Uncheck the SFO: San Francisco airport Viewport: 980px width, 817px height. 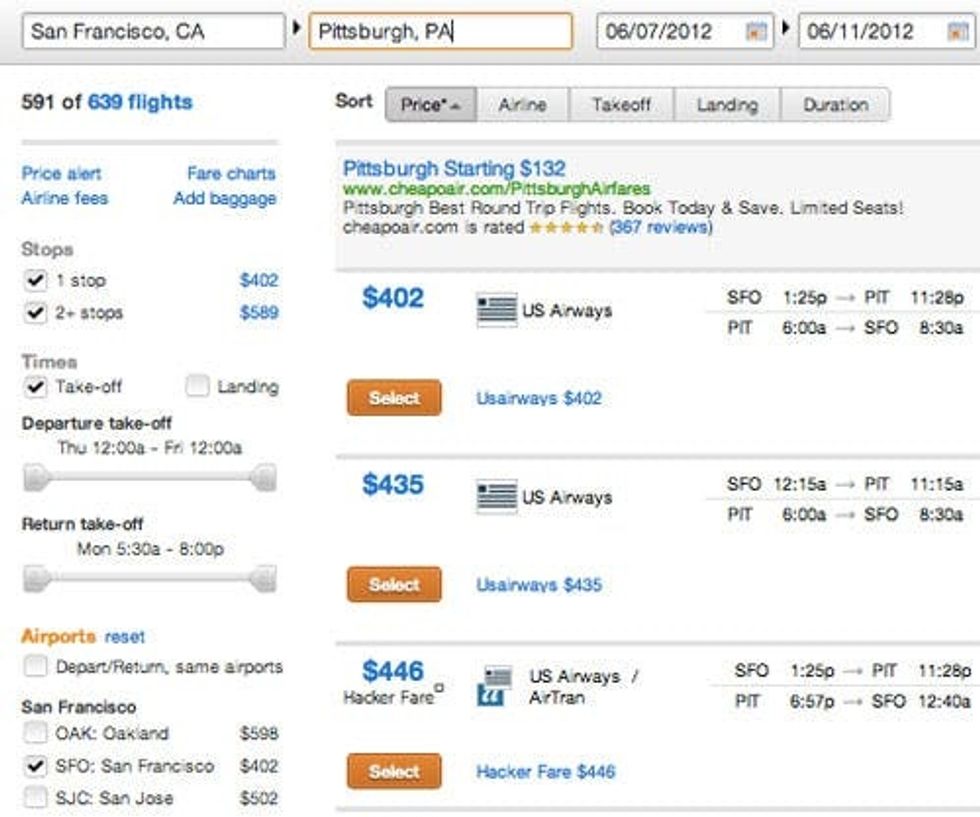[x=36, y=766]
